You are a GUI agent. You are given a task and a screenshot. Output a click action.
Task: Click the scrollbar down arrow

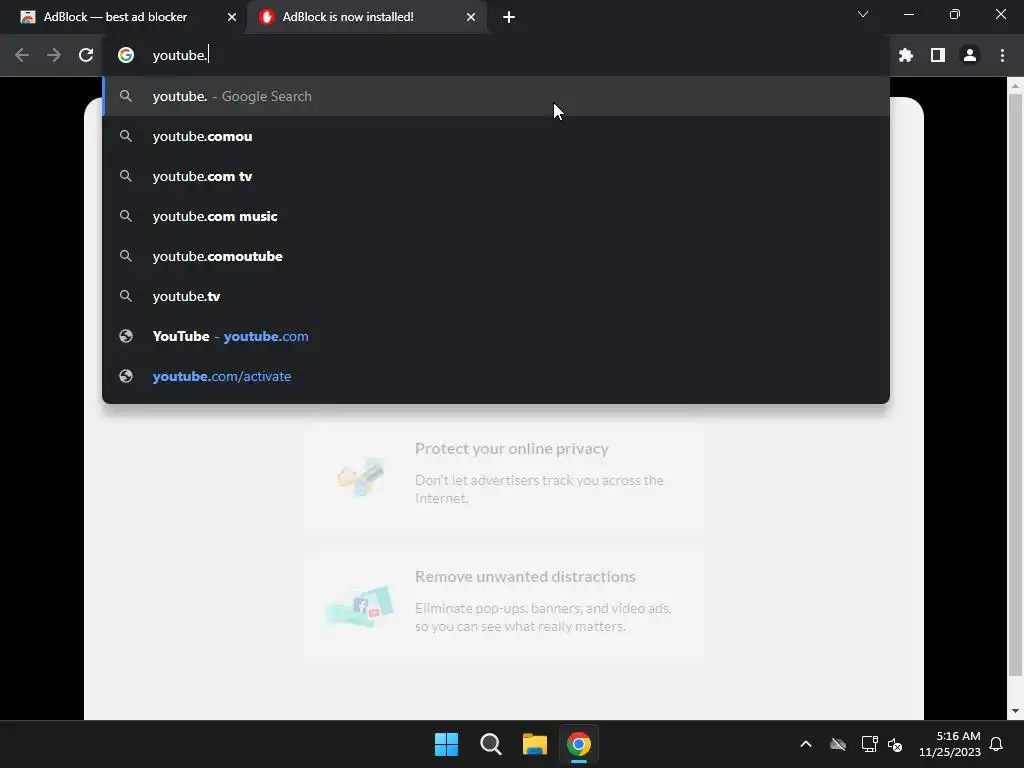click(1015, 711)
